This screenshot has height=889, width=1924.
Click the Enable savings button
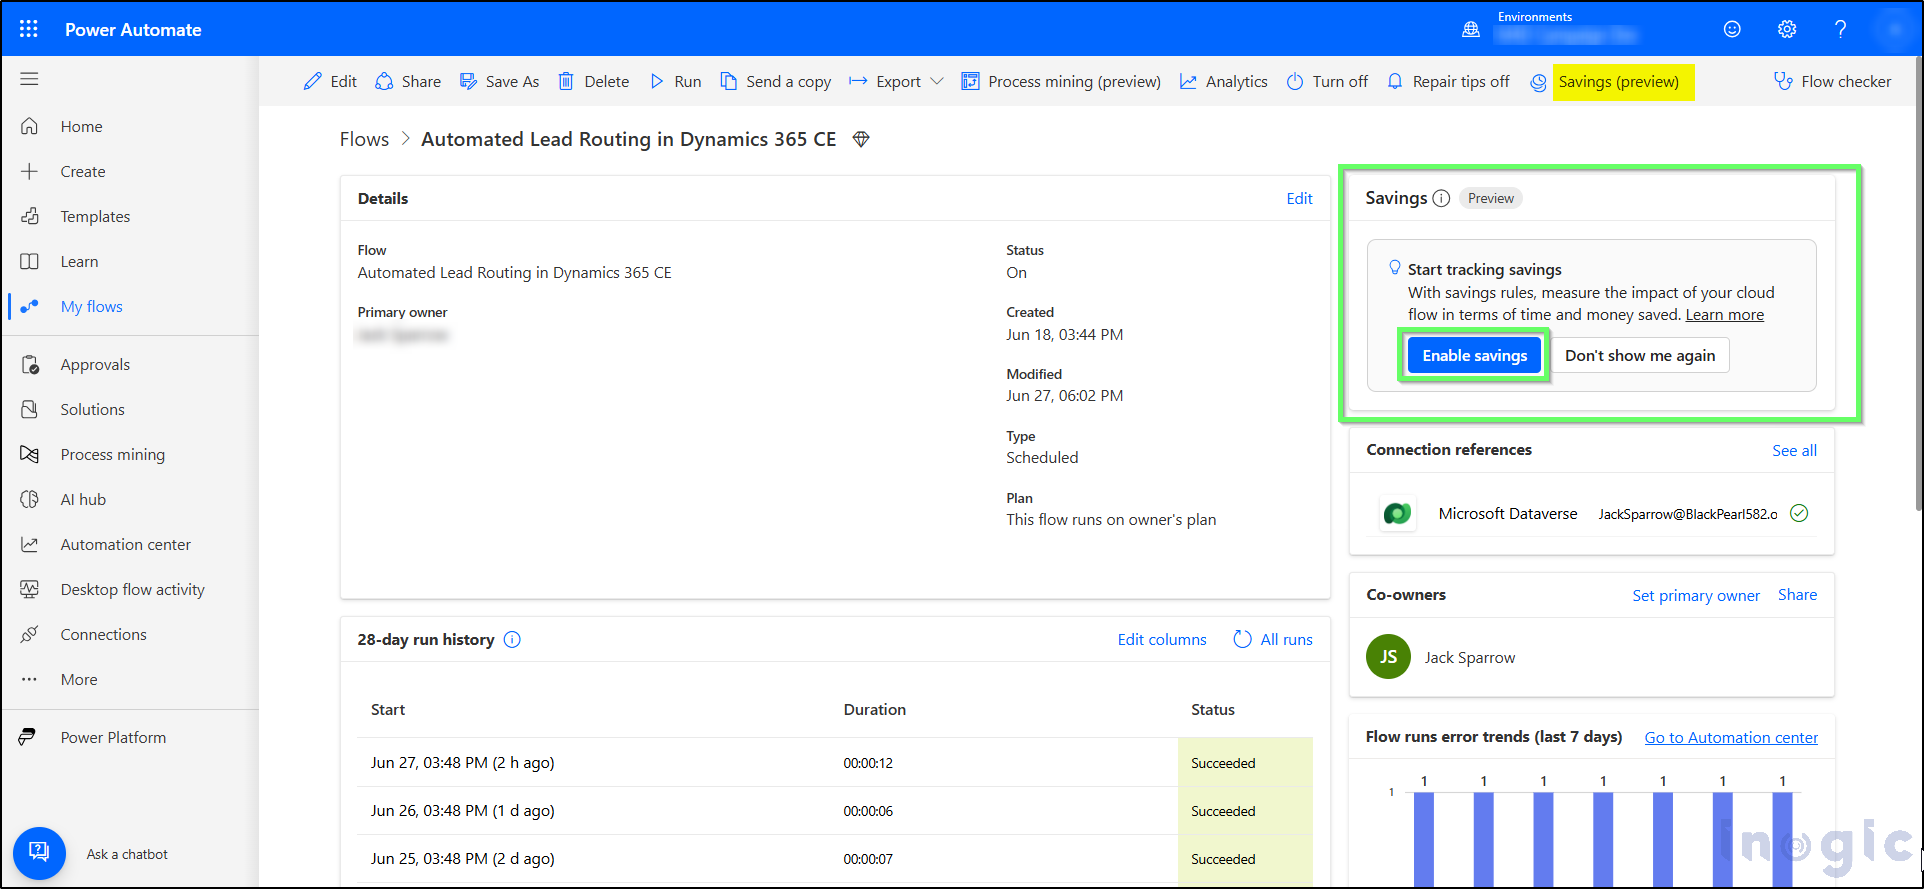click(1474, 355)
